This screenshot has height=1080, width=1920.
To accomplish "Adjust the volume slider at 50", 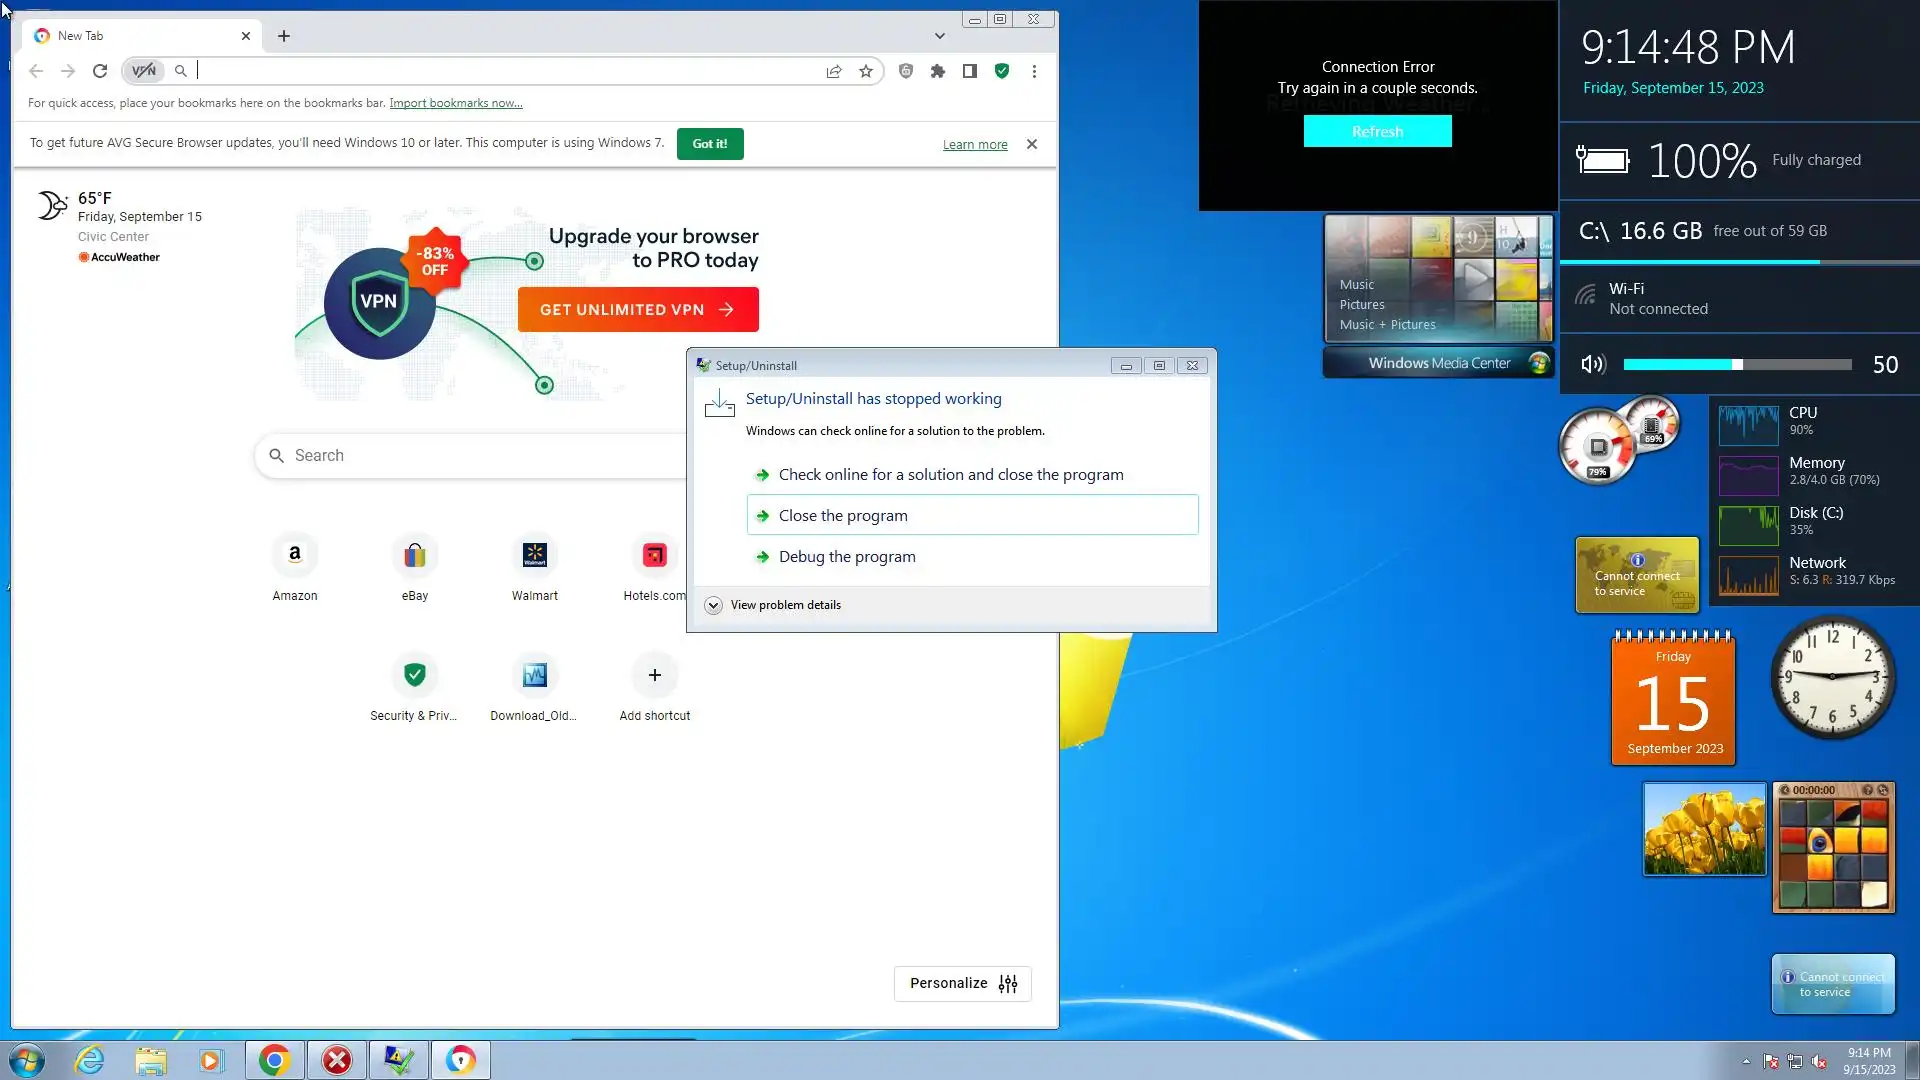I will (1737, 365).
